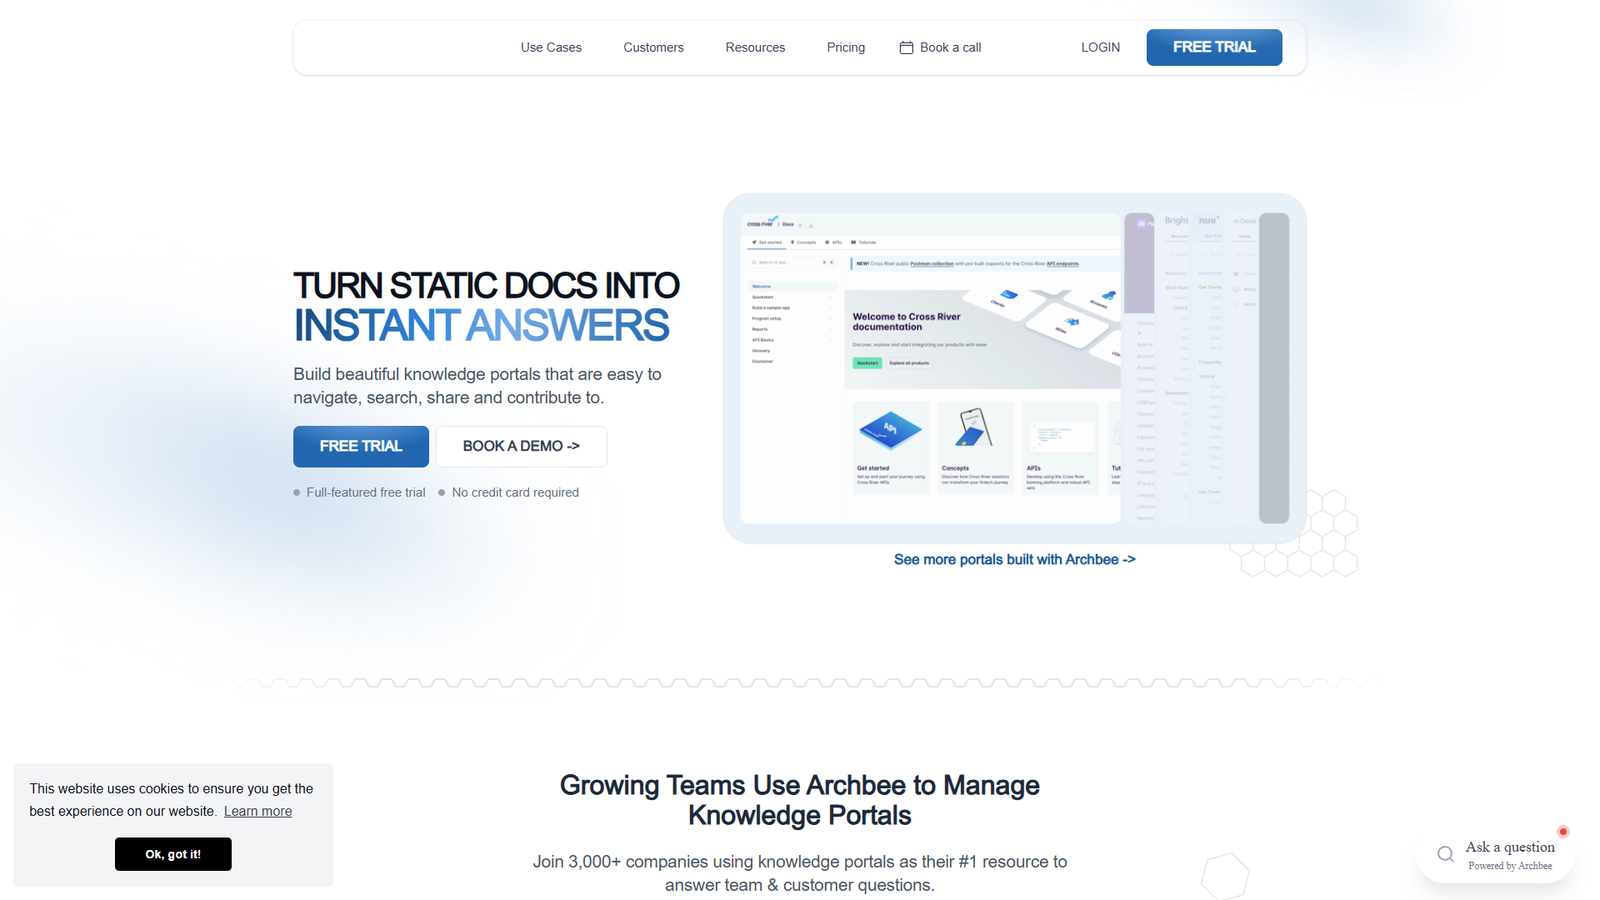Click the Join 3,000+ companies paragraph
The image size is (1600, 900).
tap(800, 873)
